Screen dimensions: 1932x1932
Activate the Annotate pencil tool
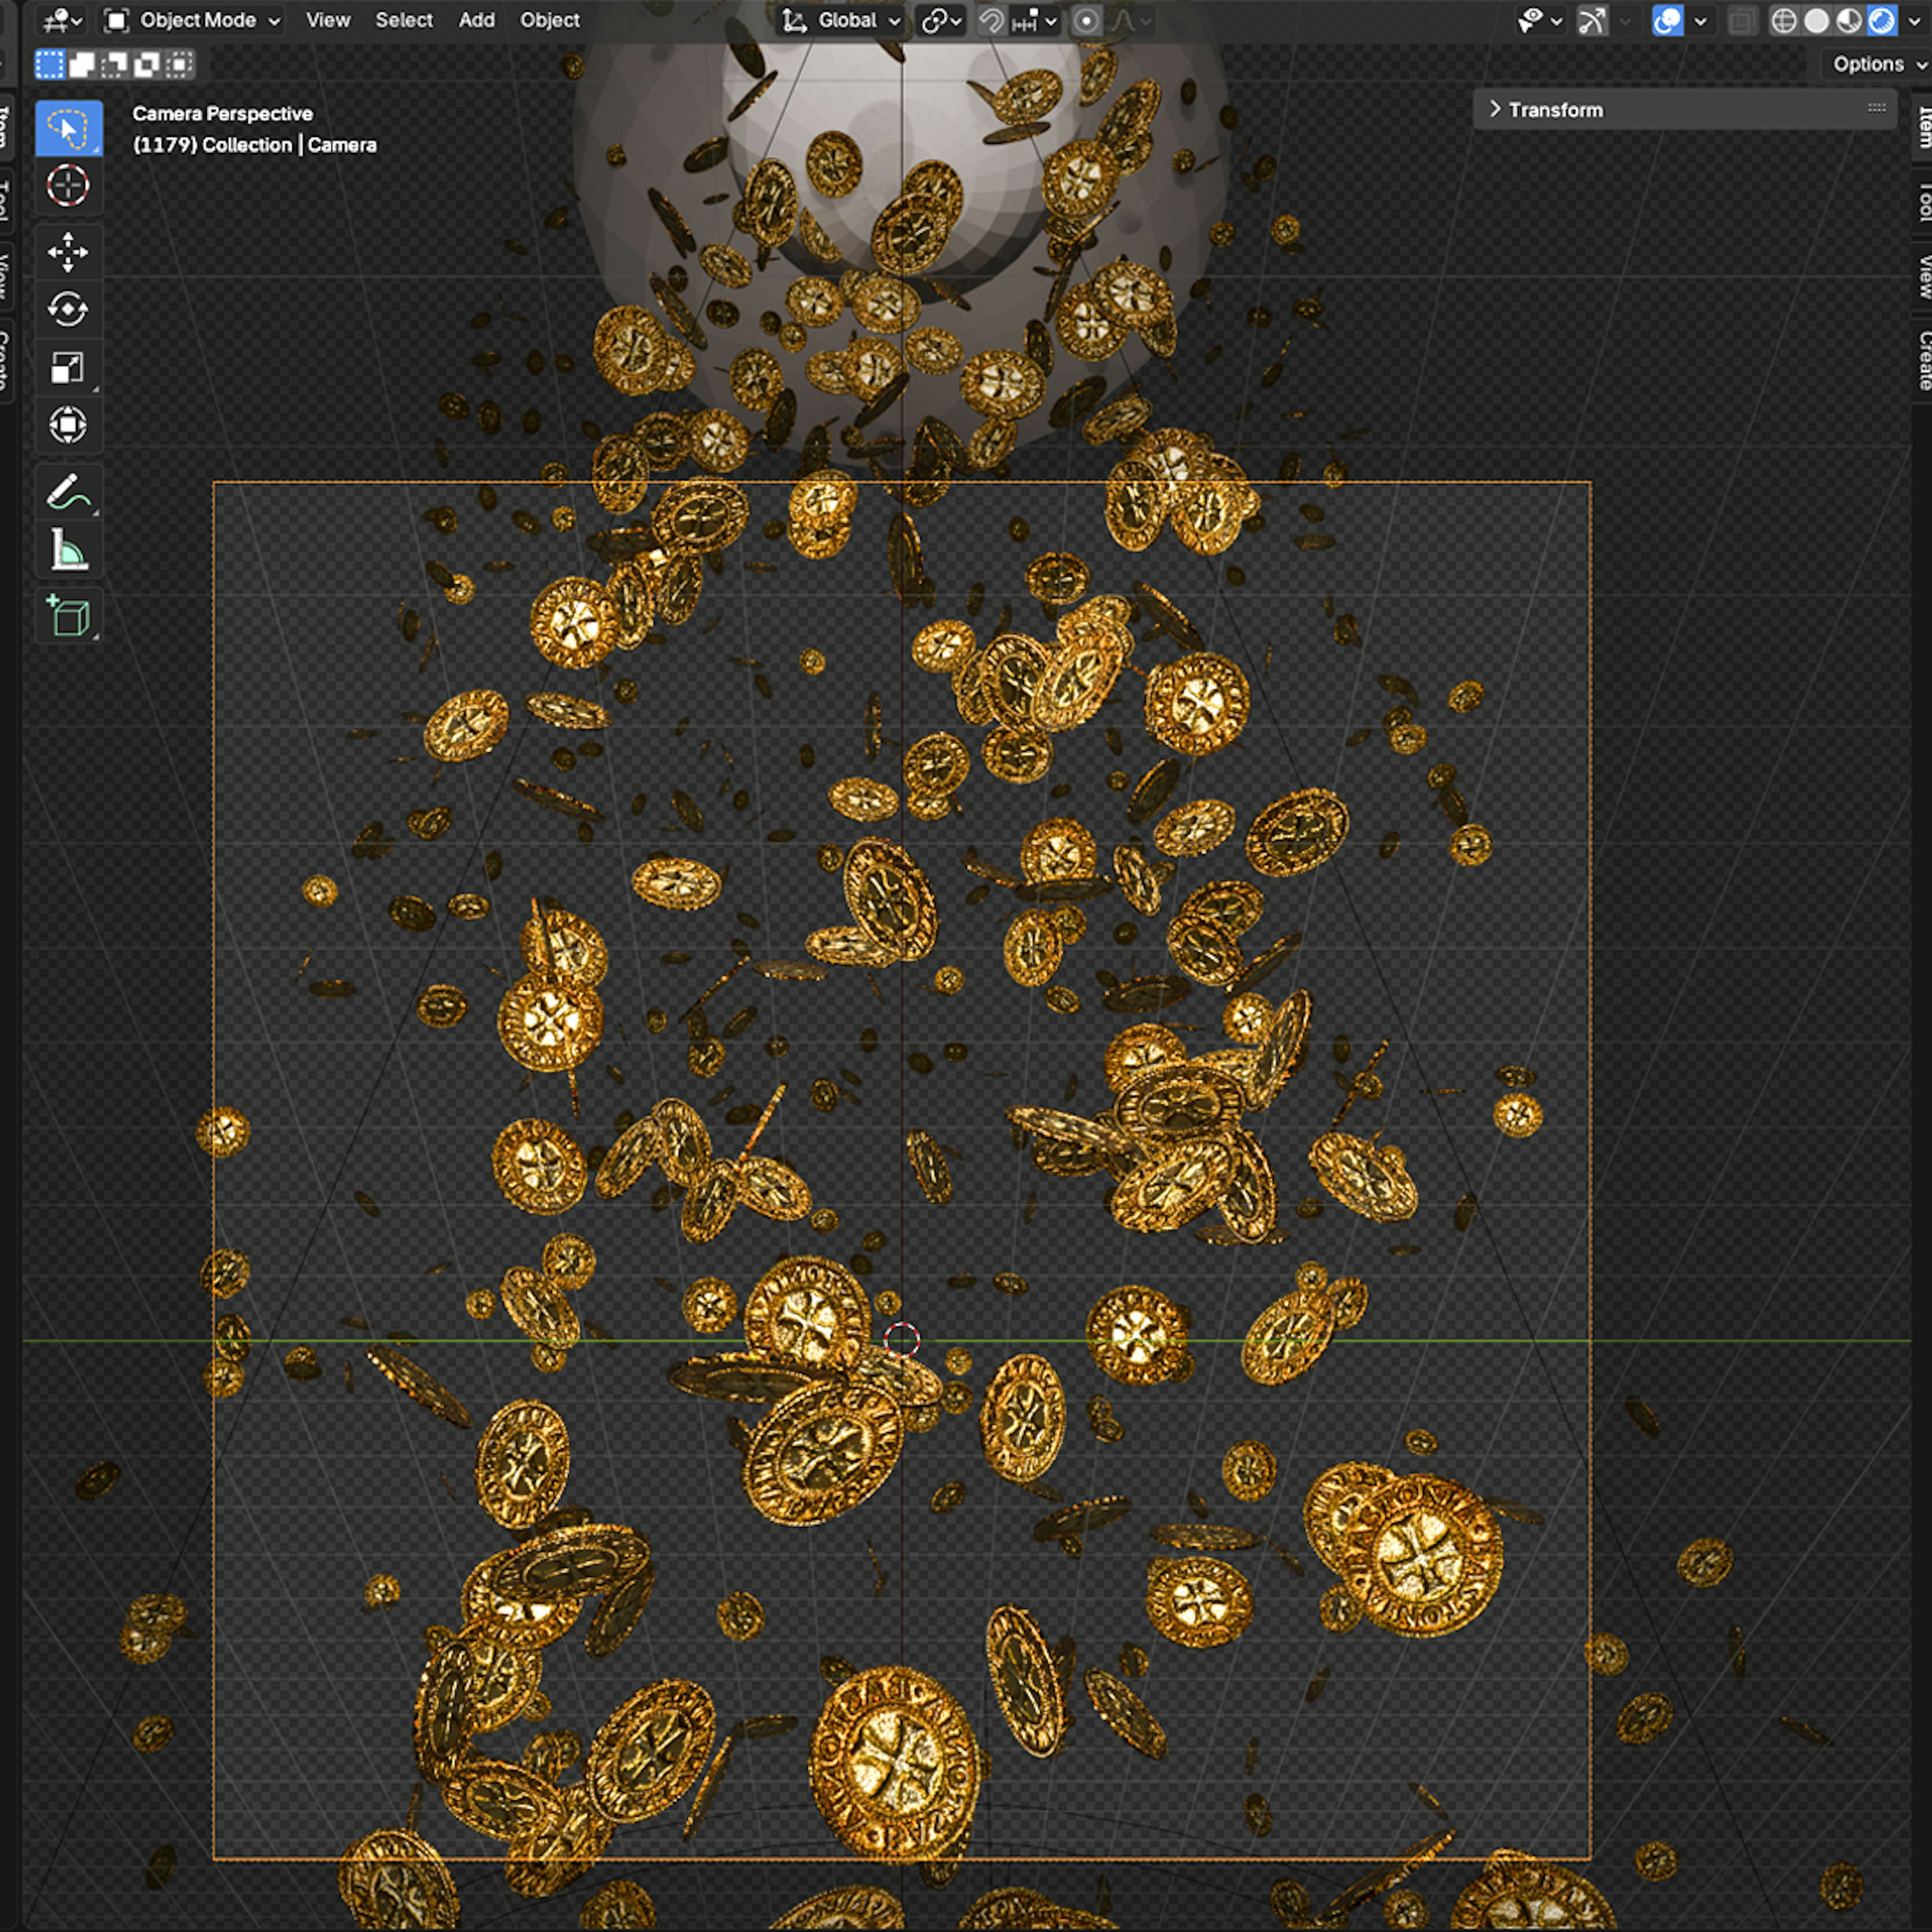67,492
